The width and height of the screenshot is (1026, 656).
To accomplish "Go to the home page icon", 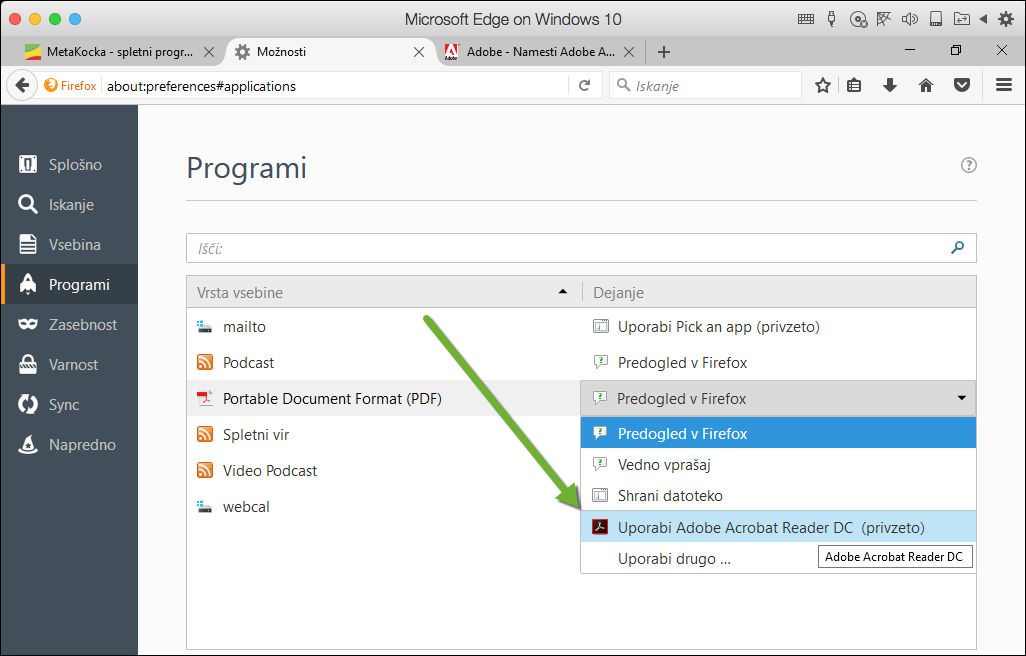I will (925, 86).
